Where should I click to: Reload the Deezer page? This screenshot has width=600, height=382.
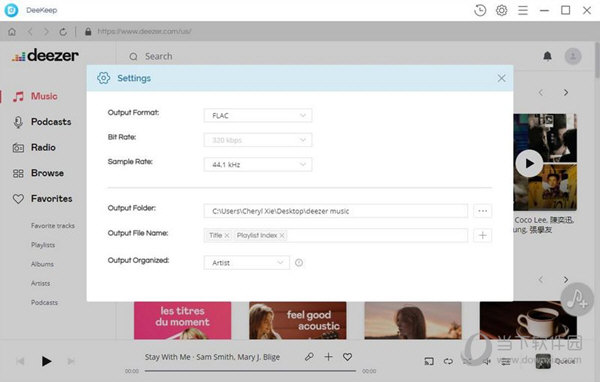(63, 31)
